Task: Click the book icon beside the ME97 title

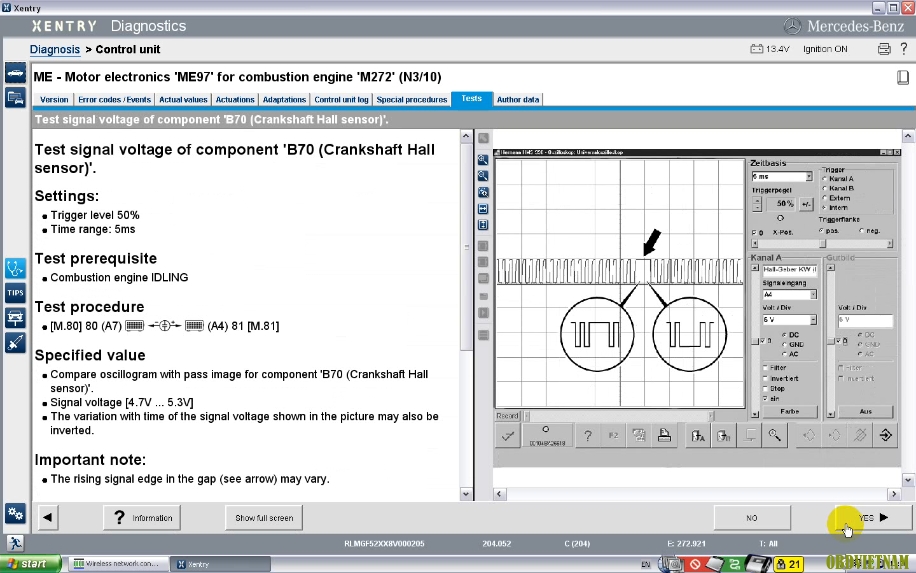Action: click(x=903, y=77)
